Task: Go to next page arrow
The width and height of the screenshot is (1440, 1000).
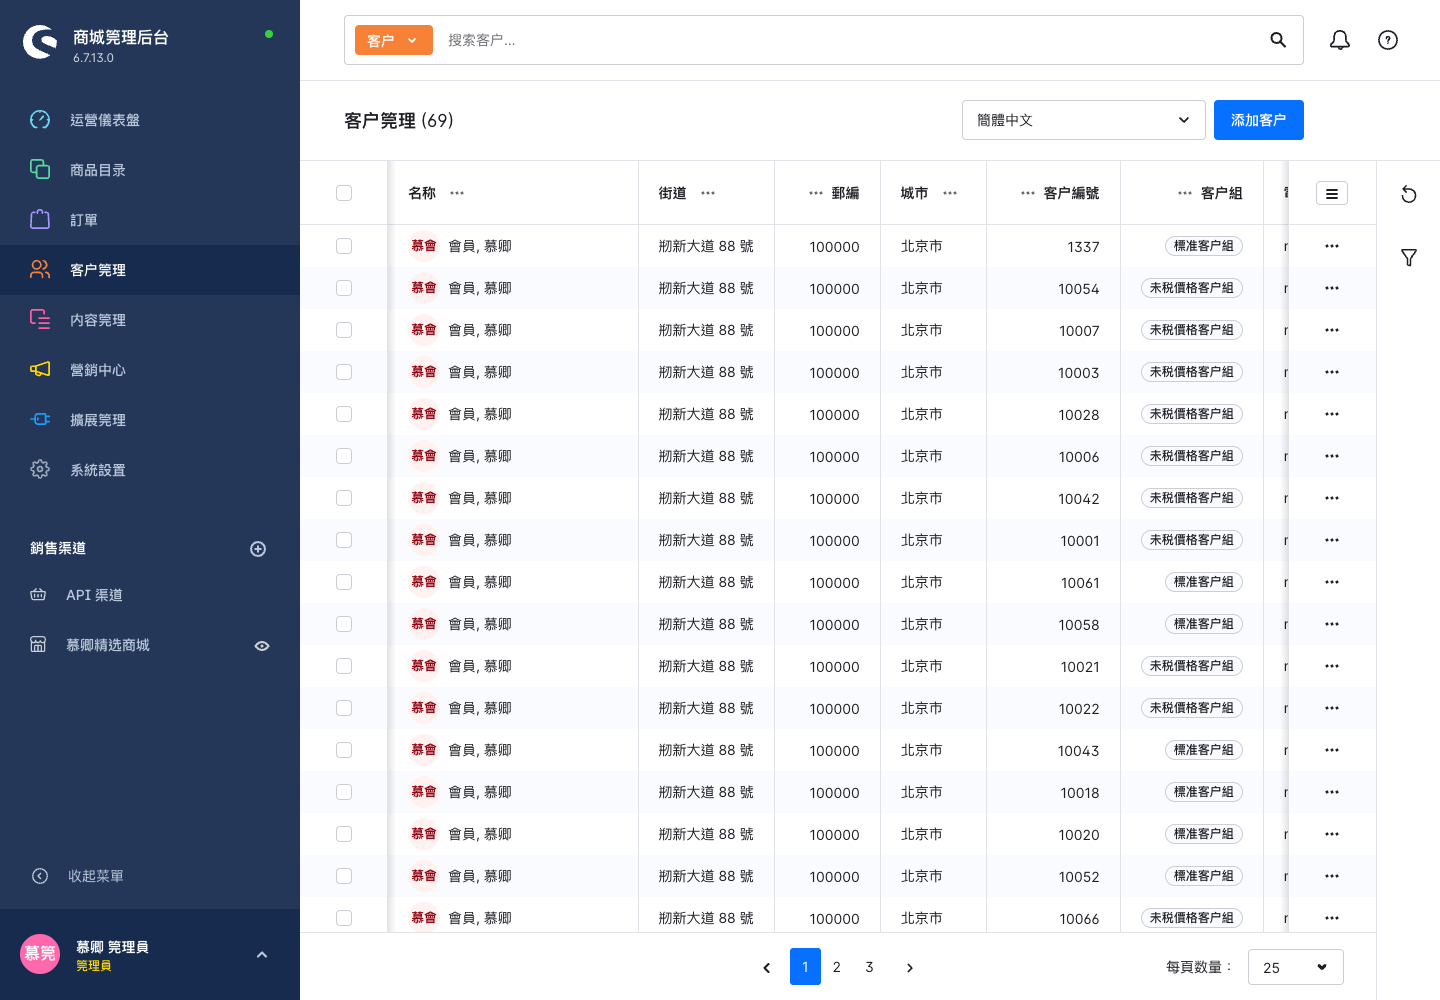Action: pos(909,967)
